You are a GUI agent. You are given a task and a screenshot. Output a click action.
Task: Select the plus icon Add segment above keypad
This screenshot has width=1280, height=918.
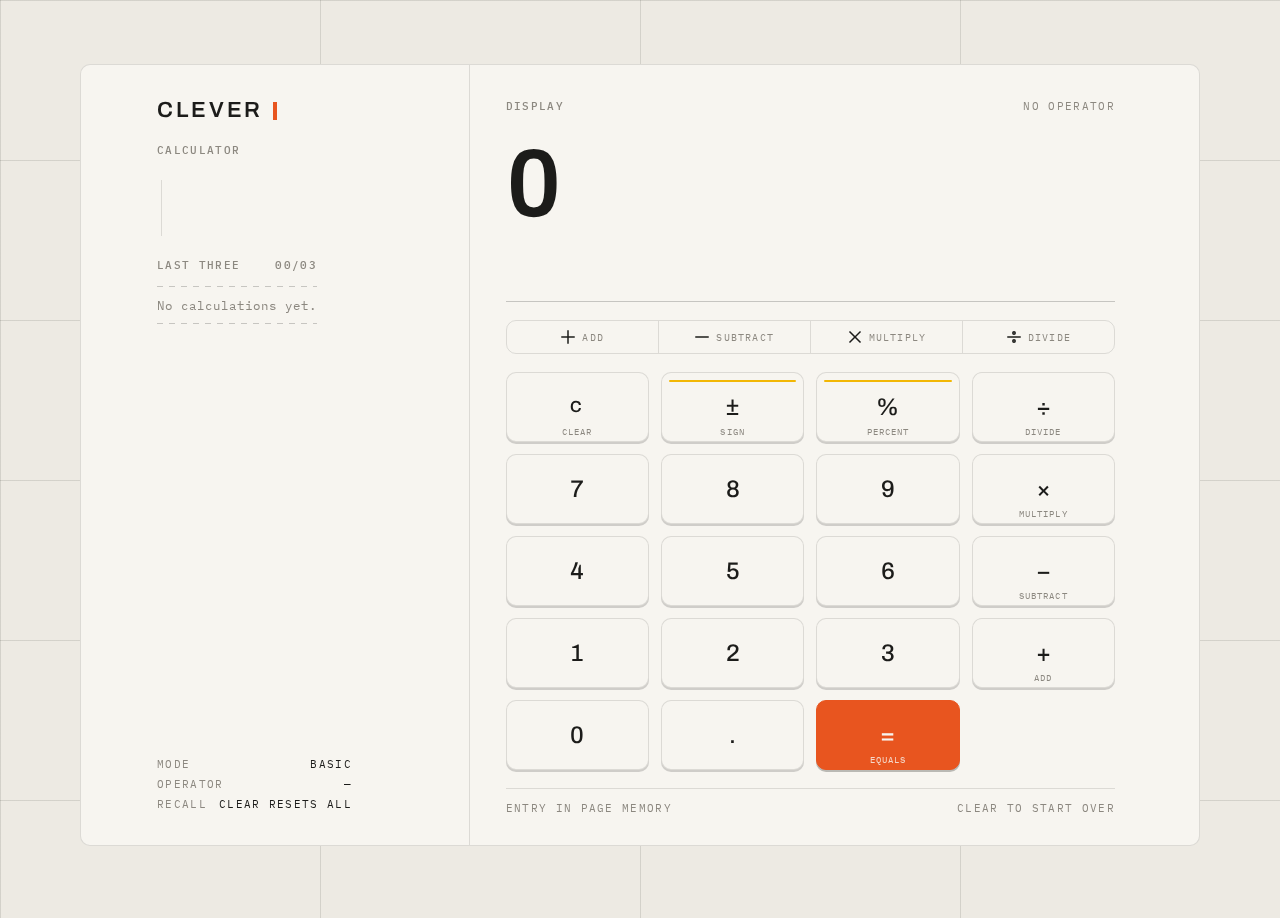click(582, 337)
